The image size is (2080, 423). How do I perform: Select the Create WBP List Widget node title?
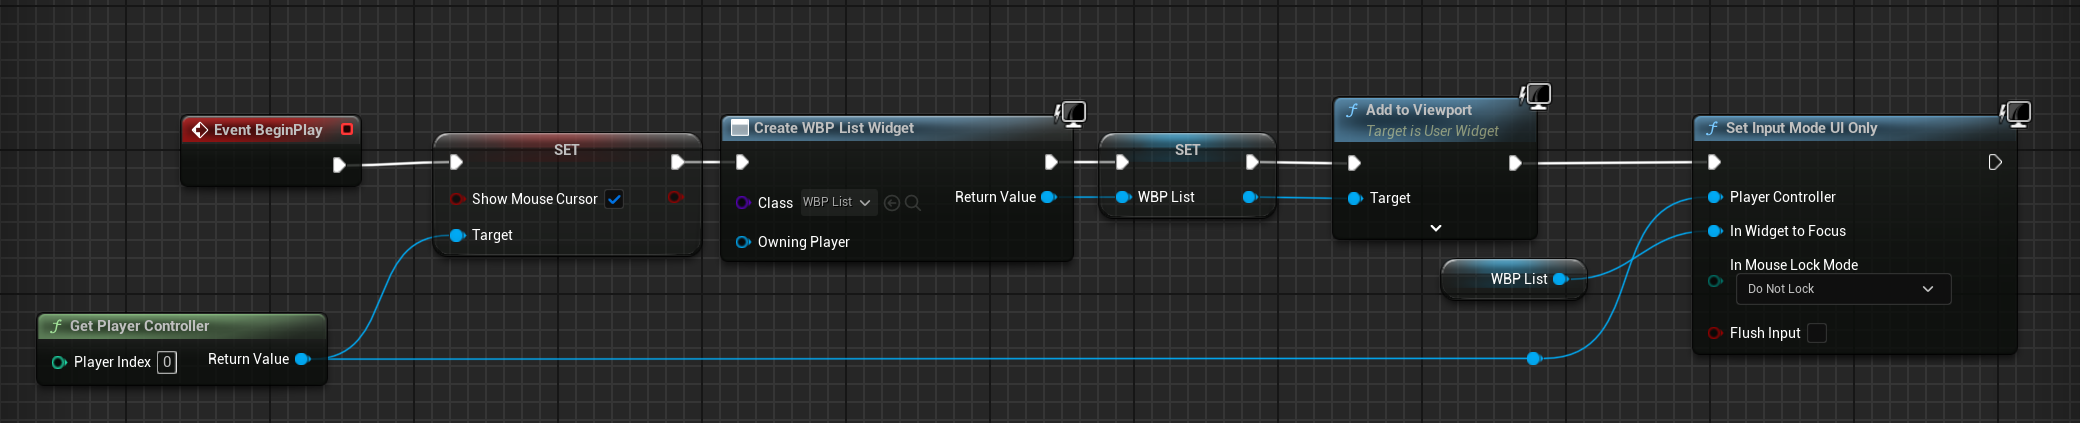coord(834,128)
